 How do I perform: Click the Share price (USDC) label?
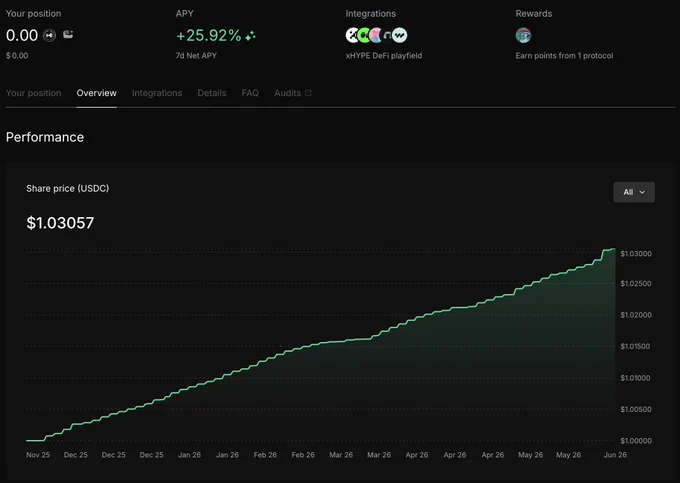pos(68,188)
